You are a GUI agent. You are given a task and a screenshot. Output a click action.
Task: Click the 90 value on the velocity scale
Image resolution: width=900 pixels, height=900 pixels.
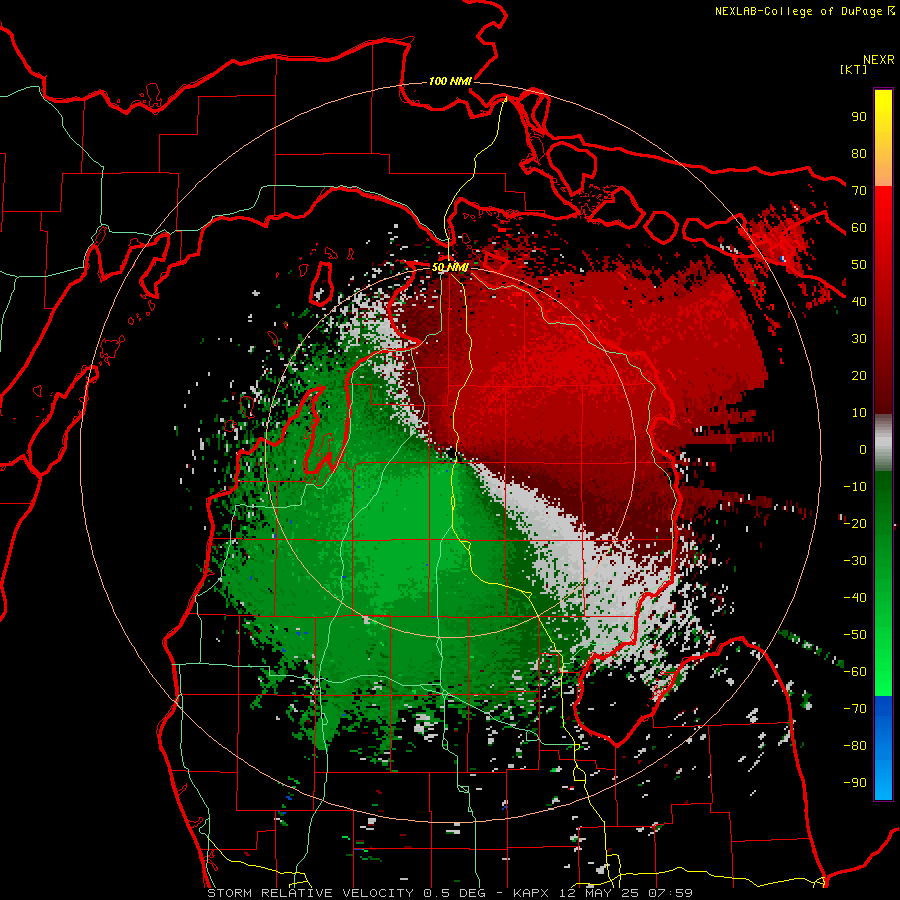point(859,117)
